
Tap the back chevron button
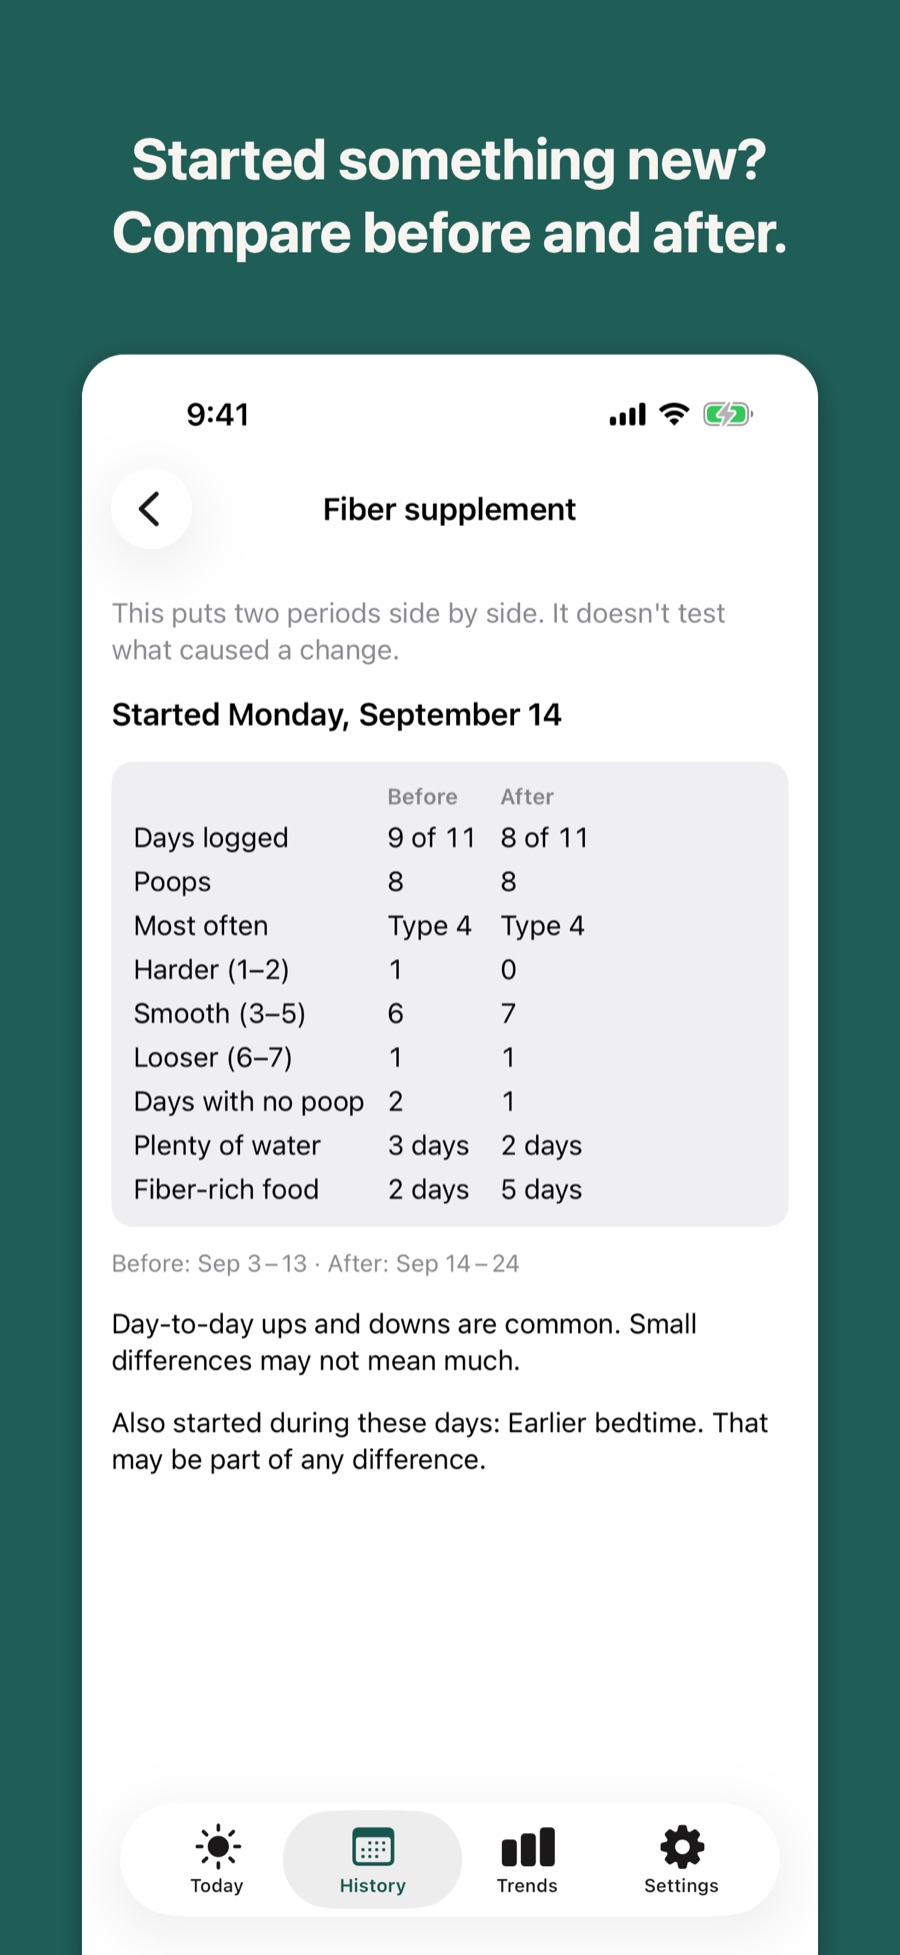[x=151, y=509]
